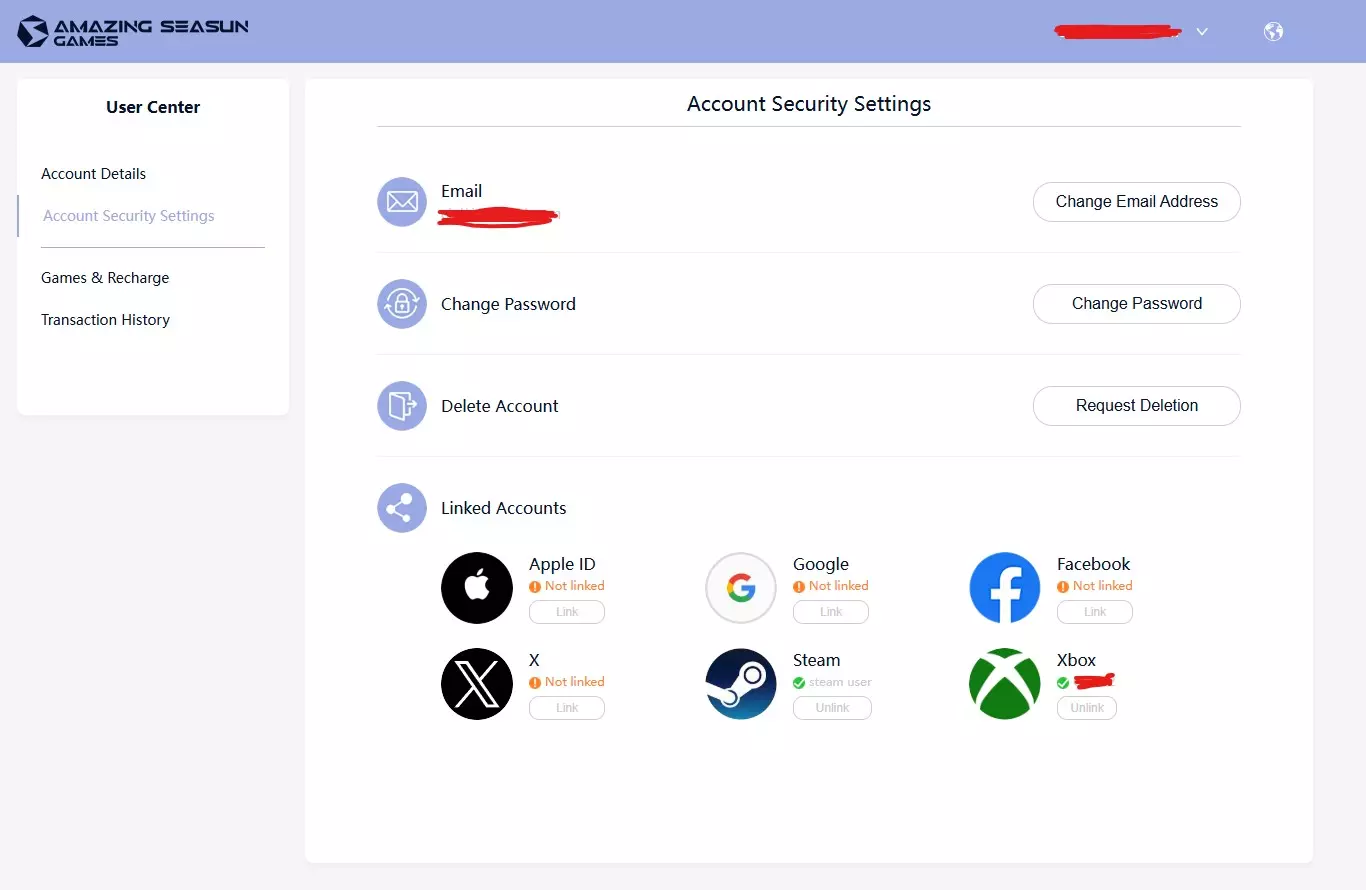
Task: Click the Facebook logo
Action: [x=1005, y=588]
